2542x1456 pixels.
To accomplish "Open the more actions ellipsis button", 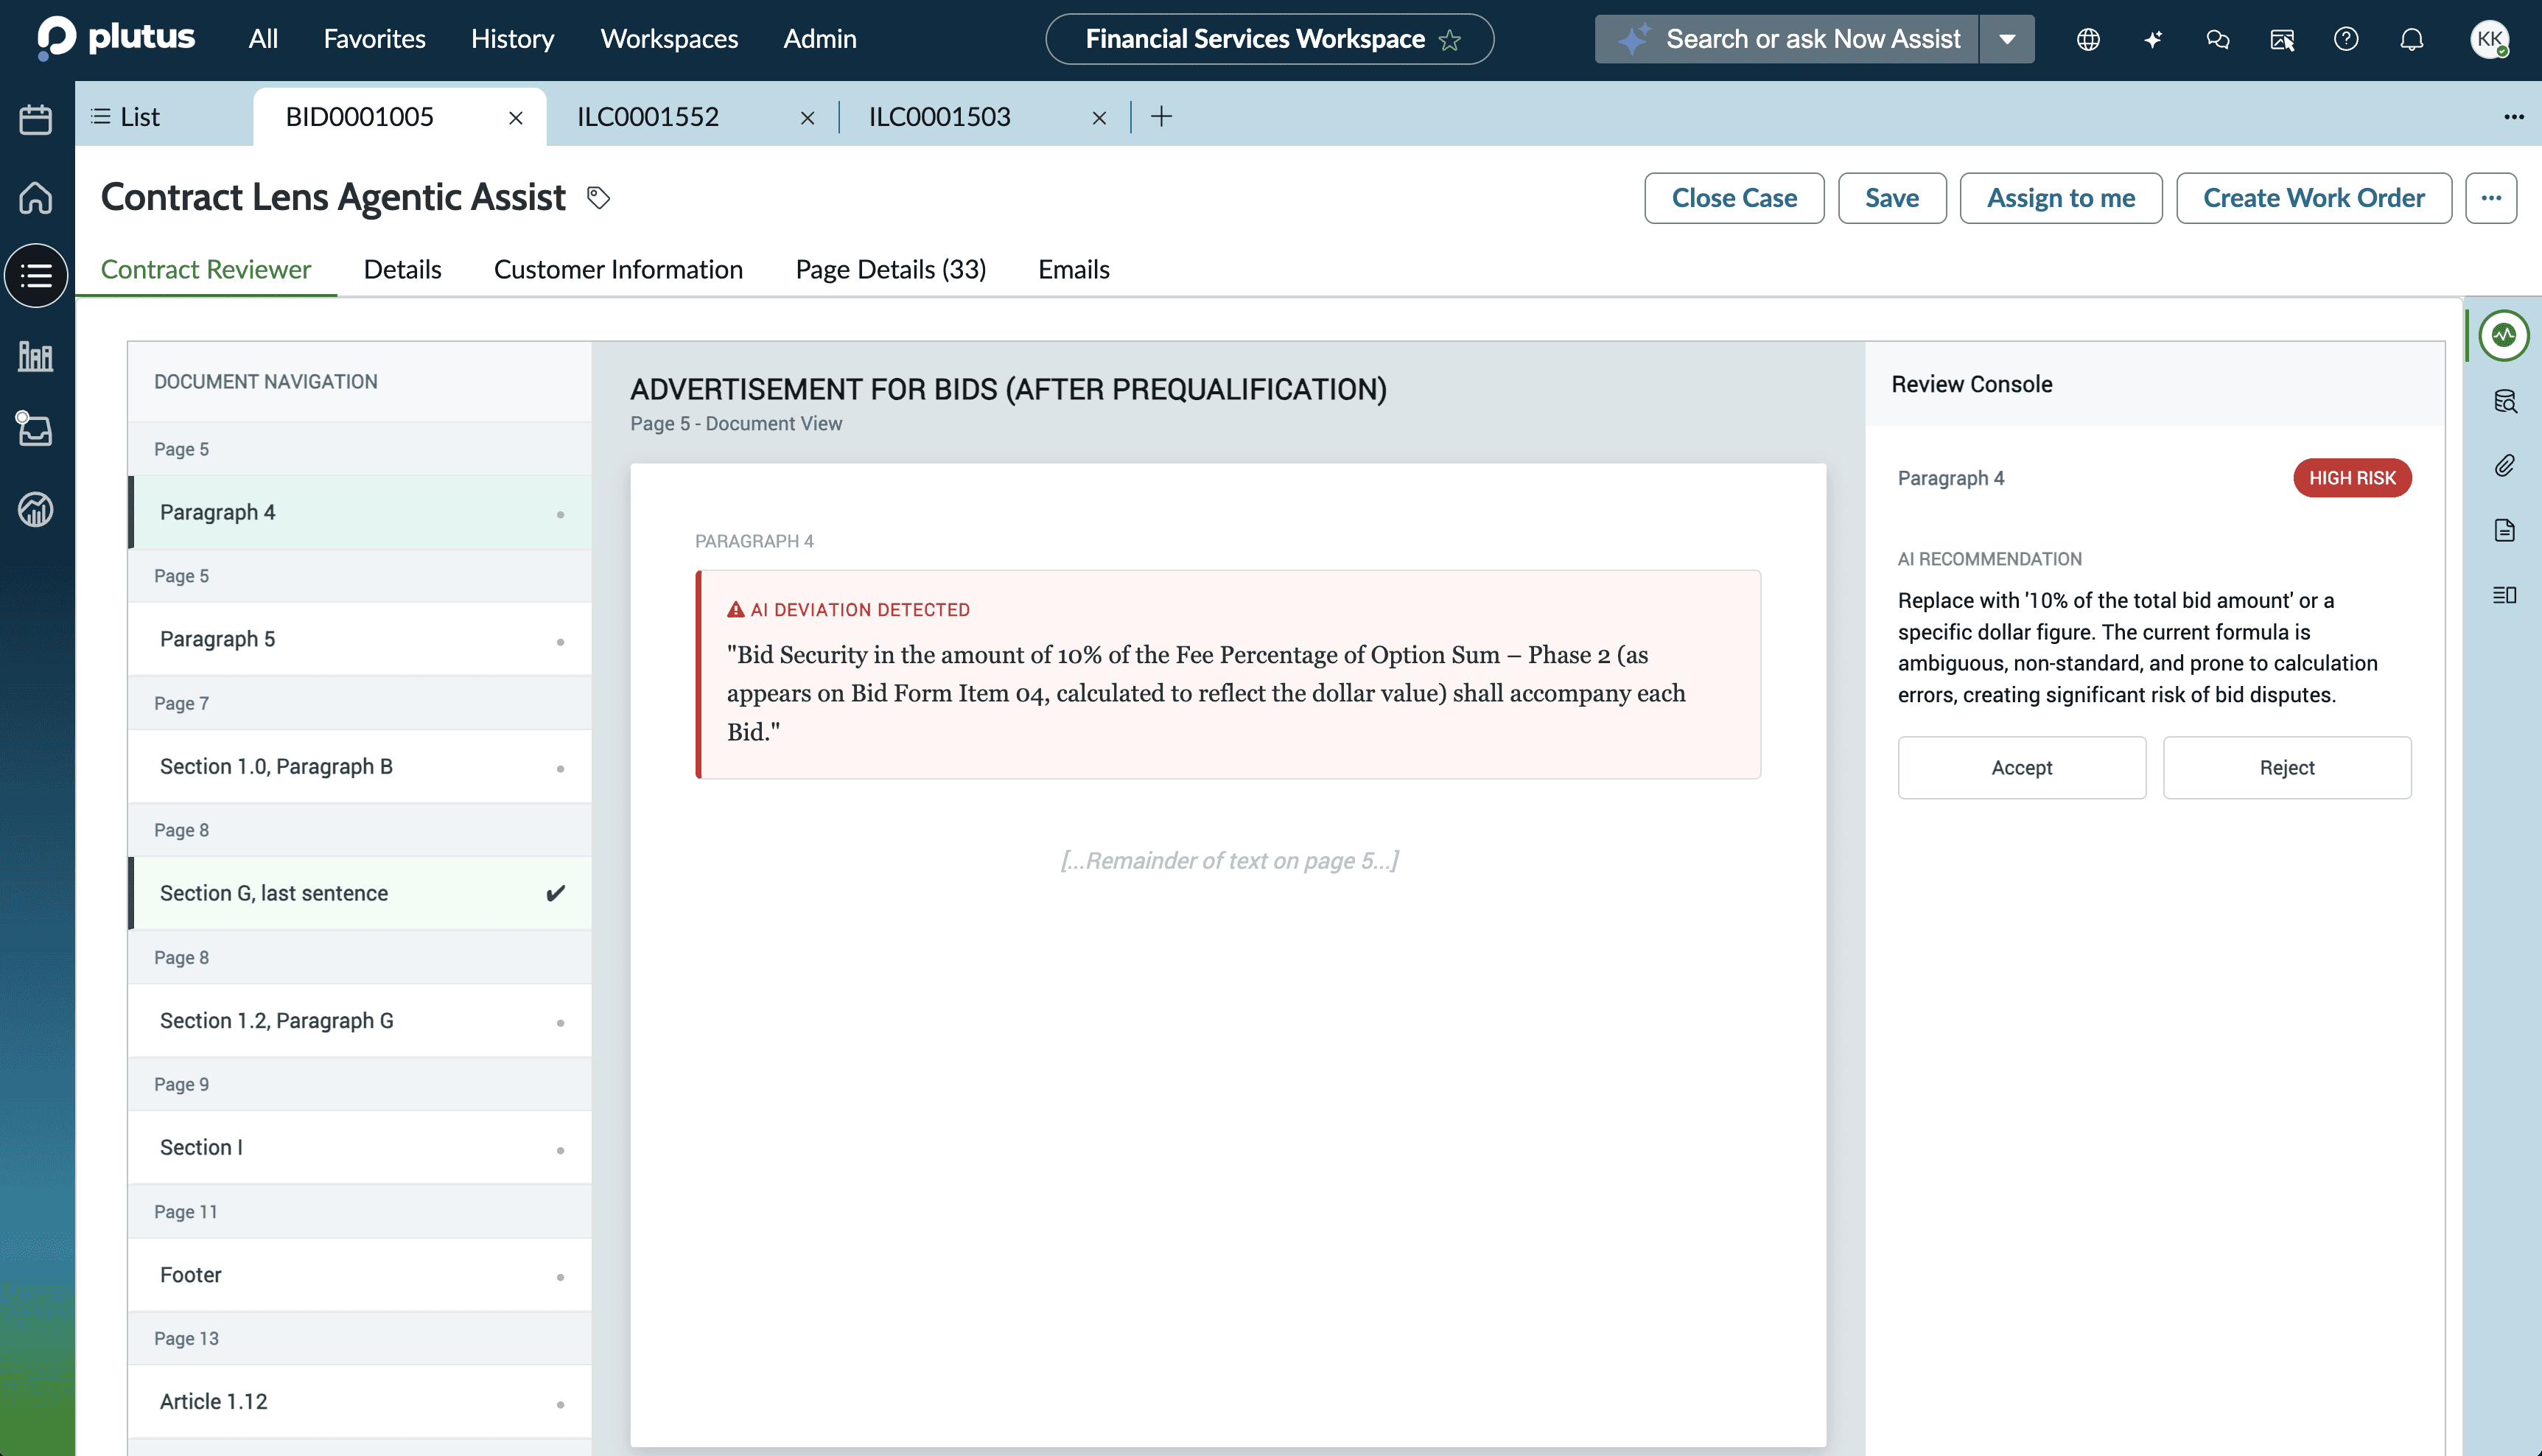I will click(x=2490, y=198).
